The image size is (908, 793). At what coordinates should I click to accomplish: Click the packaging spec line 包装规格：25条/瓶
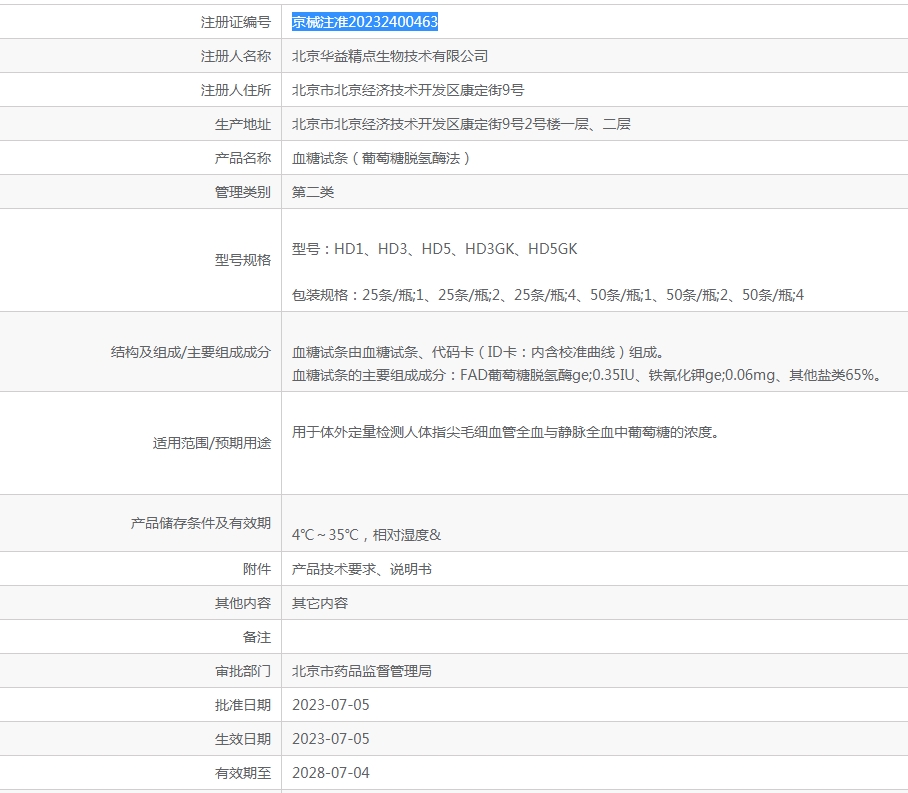coord(548,295)
